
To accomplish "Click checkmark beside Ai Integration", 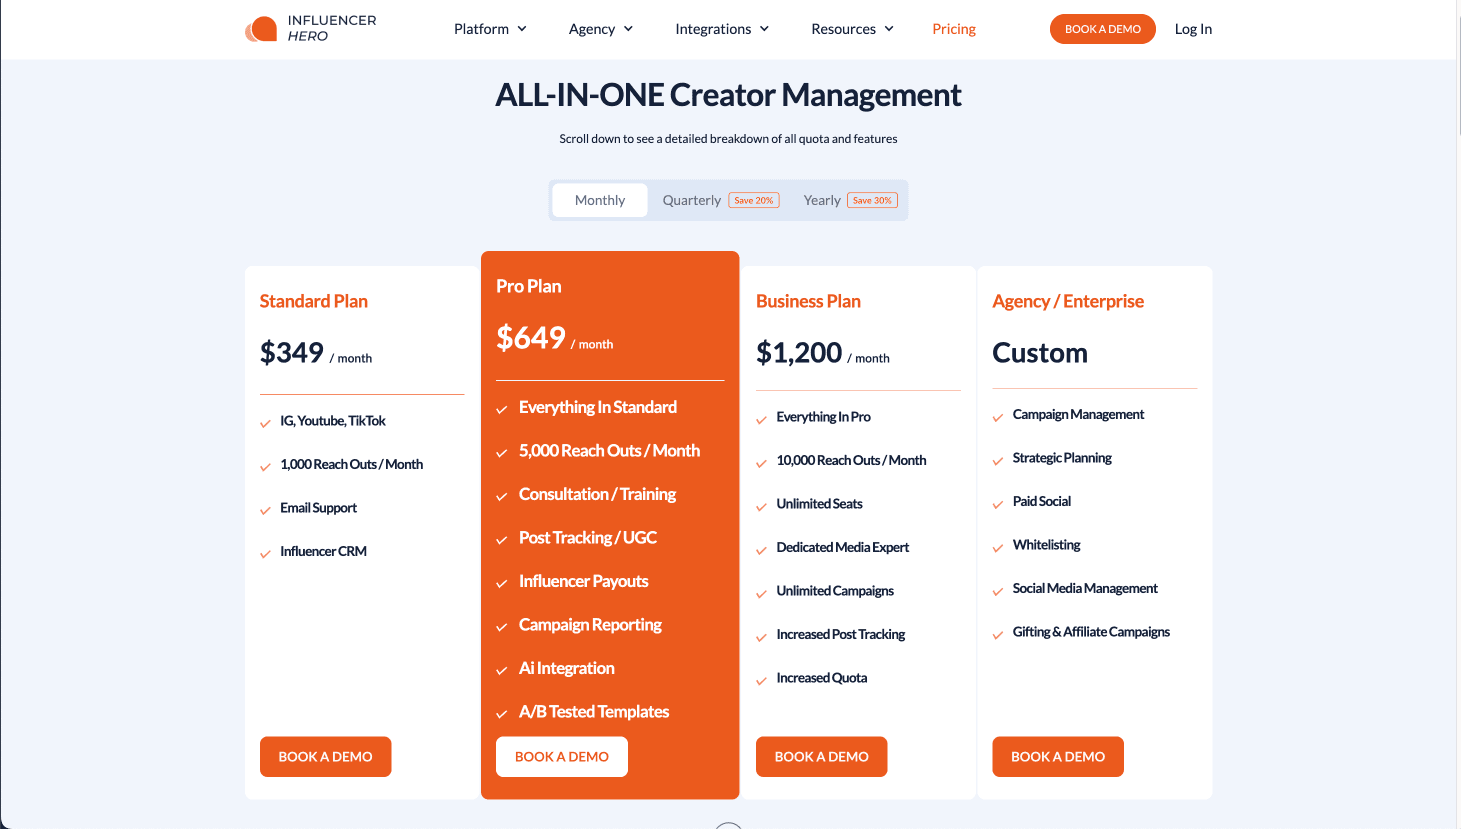I will pos(502,670).
